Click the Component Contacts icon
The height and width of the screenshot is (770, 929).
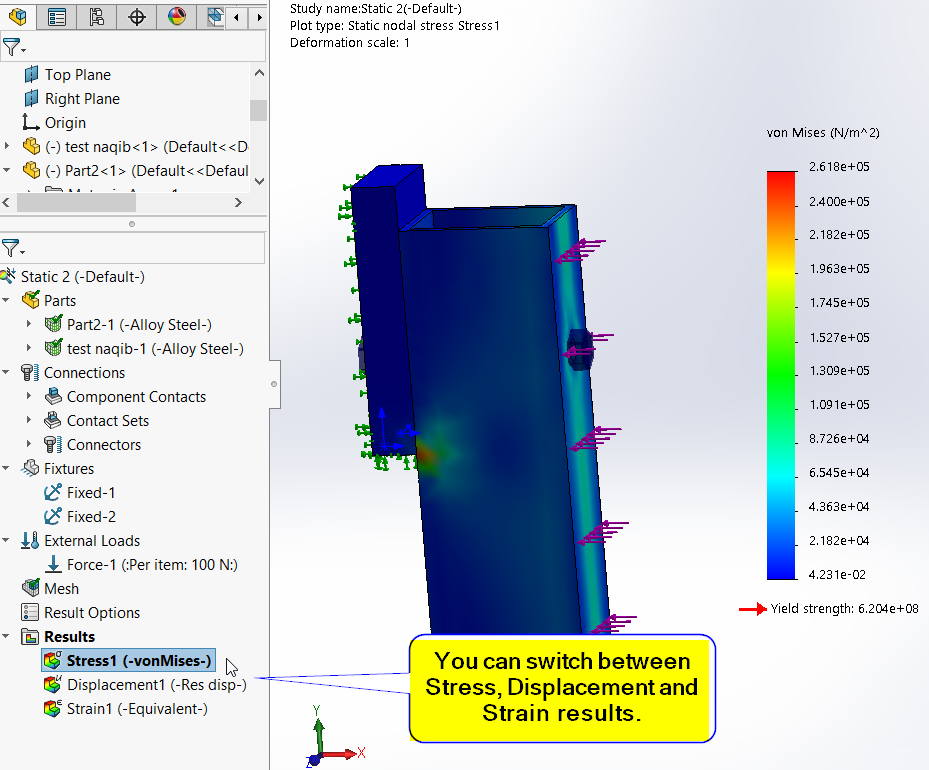click(x=53, y=396)
